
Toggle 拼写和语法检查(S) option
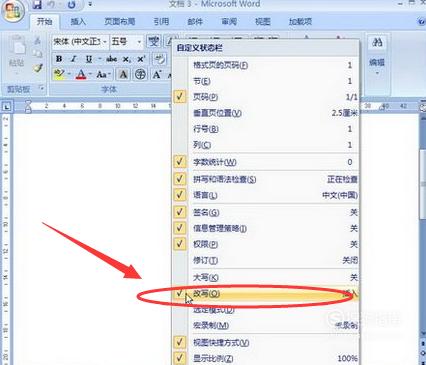tap(266, 179)
